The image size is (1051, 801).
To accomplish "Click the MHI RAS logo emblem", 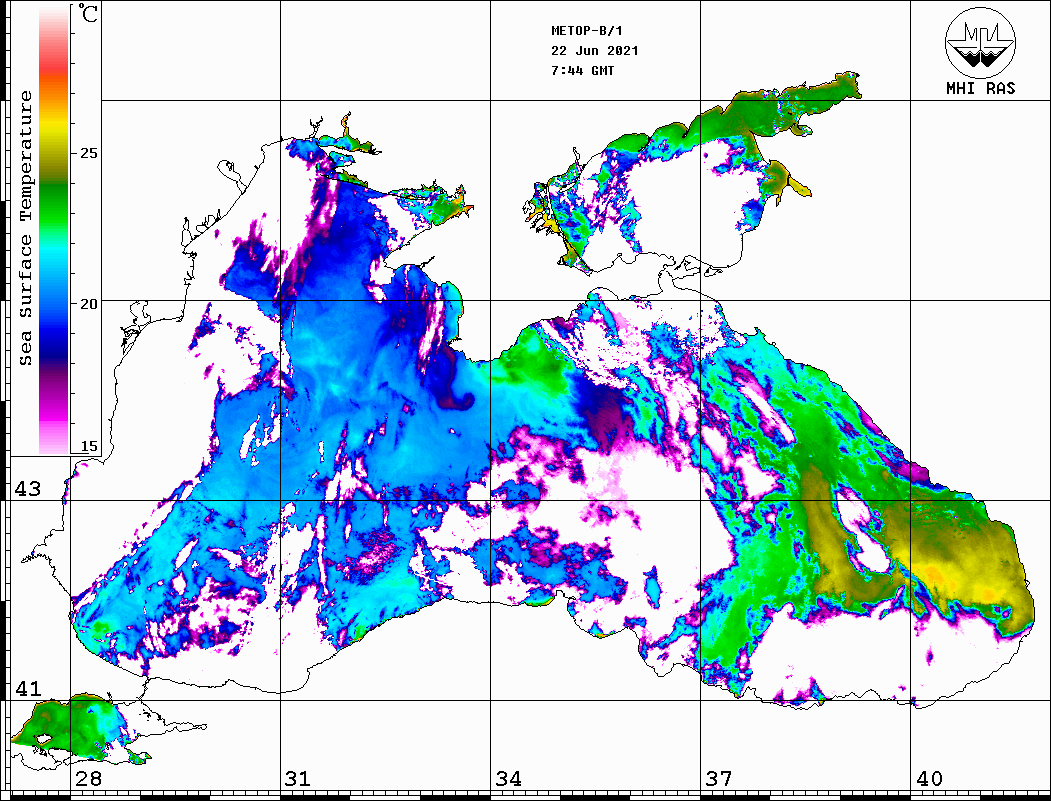I will pyautogui.click(x=980, y=42).
